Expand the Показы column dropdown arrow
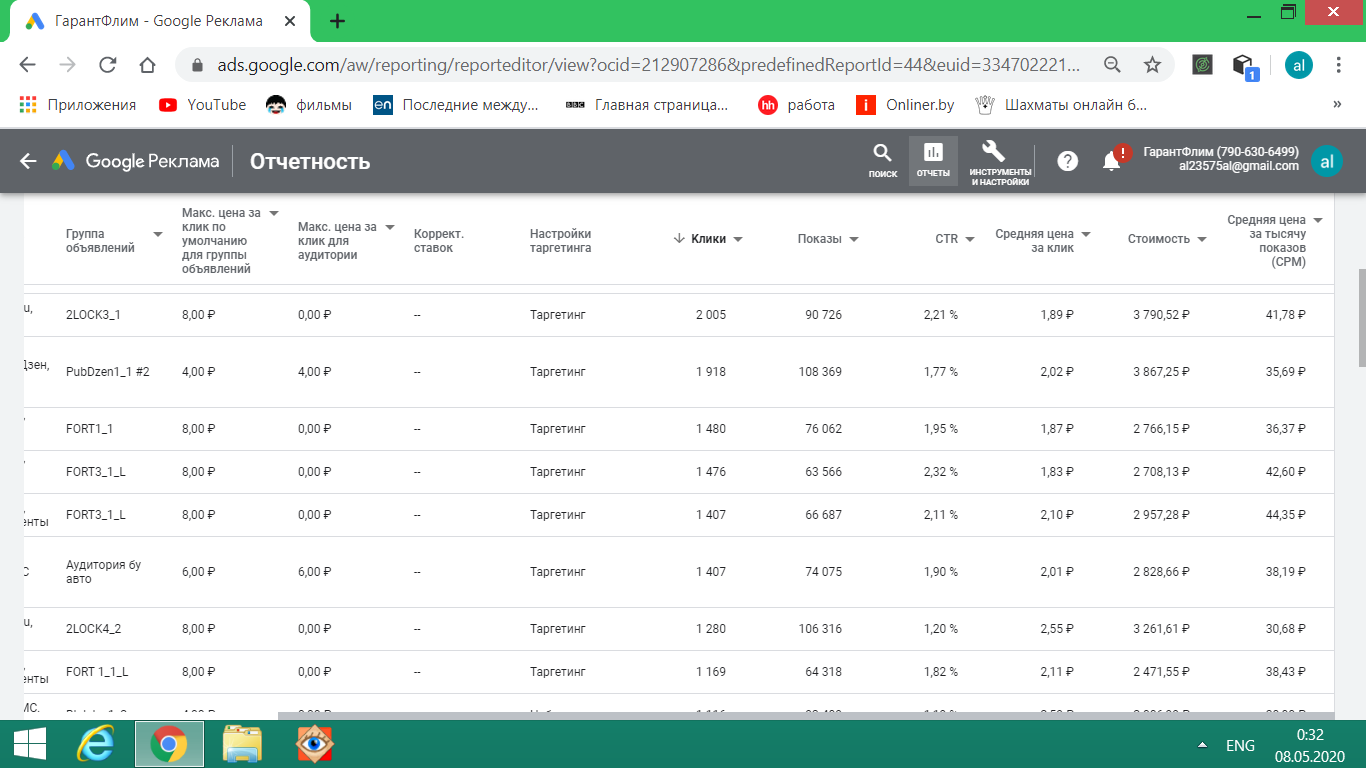The width and height of the screenshot is (1366, 768). (853, 239)
